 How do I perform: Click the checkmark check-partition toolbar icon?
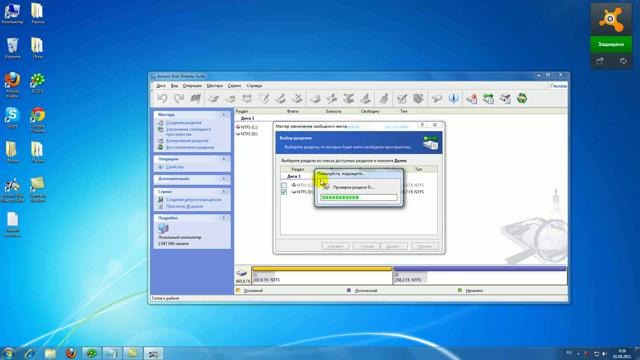coord(402,98)
